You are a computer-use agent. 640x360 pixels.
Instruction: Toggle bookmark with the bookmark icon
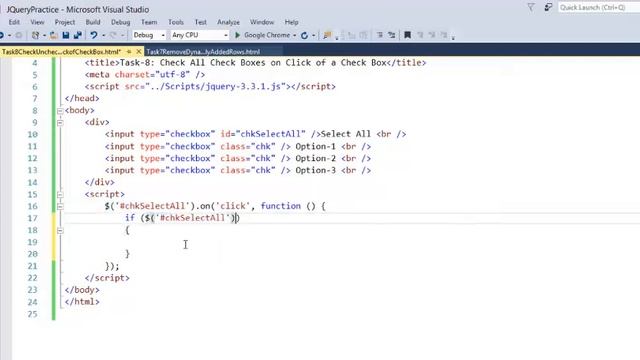407,35
